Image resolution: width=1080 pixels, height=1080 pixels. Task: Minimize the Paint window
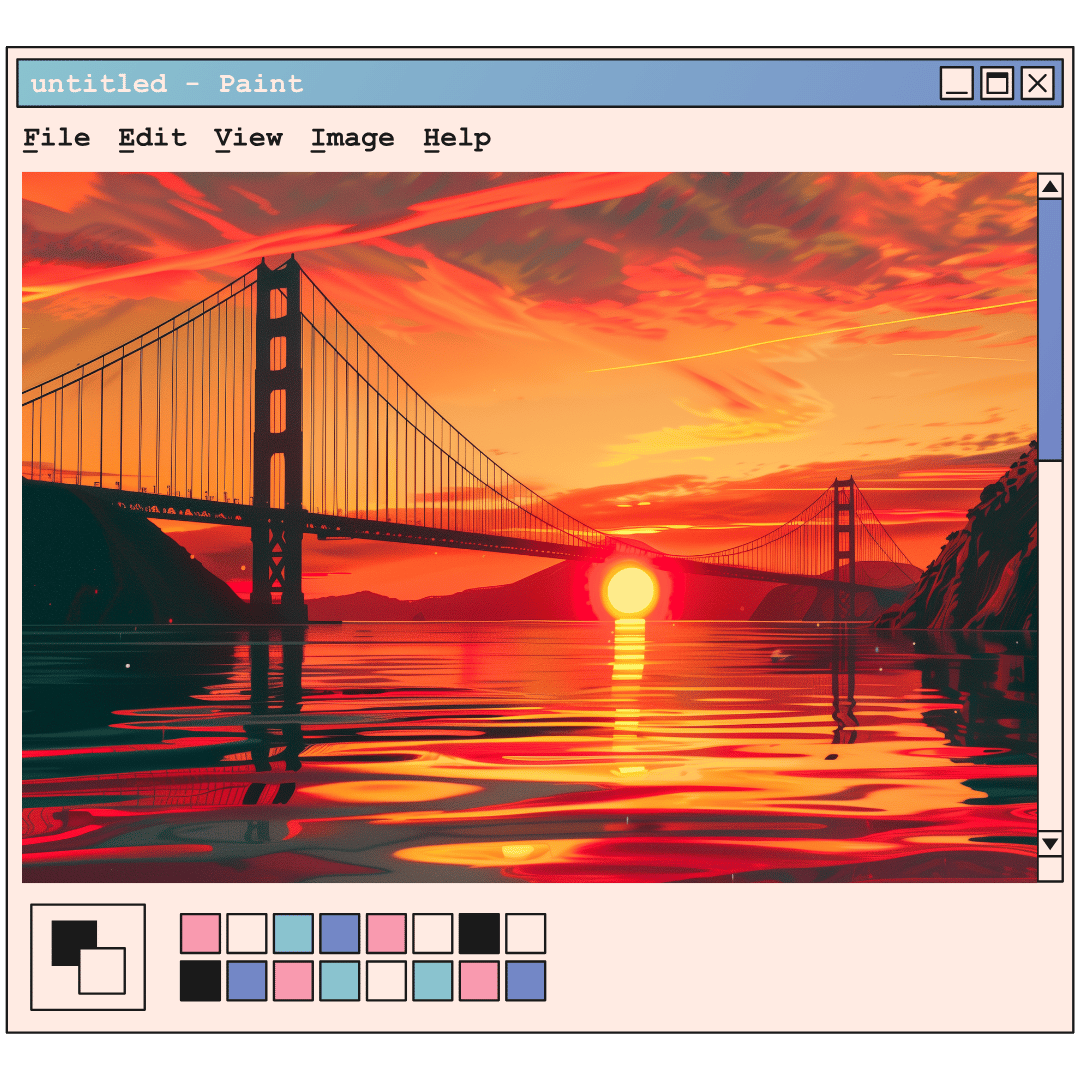pos(957,83)
